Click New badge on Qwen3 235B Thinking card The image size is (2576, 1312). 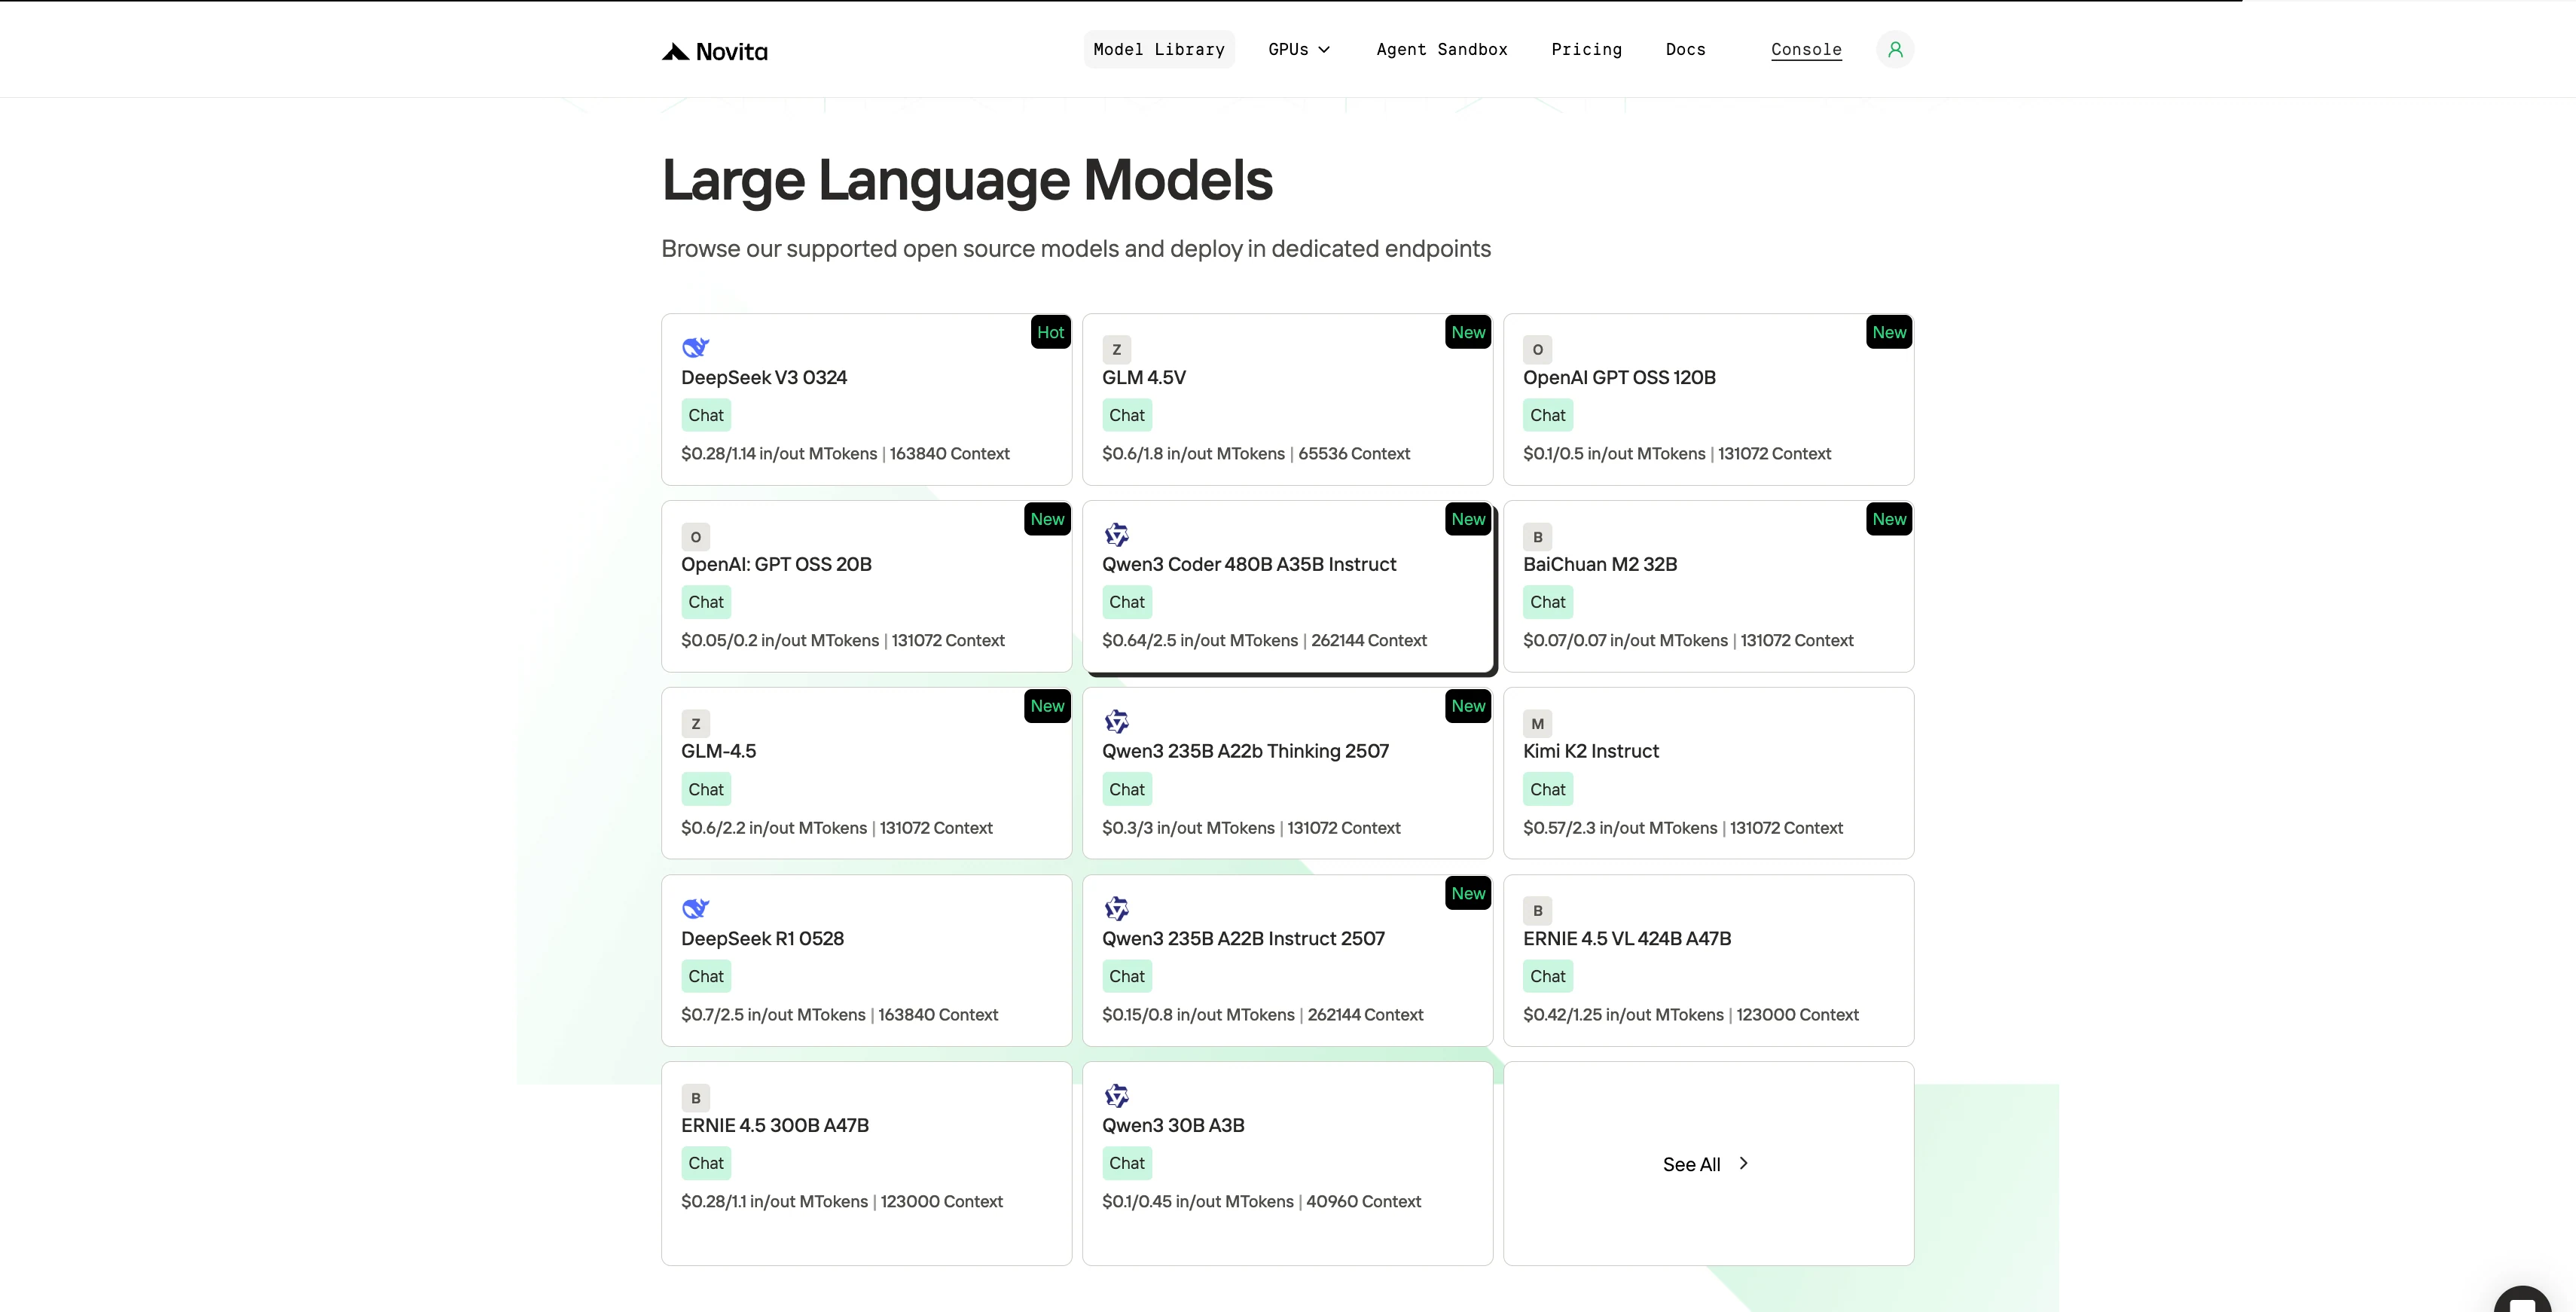tap(1468, 706)
